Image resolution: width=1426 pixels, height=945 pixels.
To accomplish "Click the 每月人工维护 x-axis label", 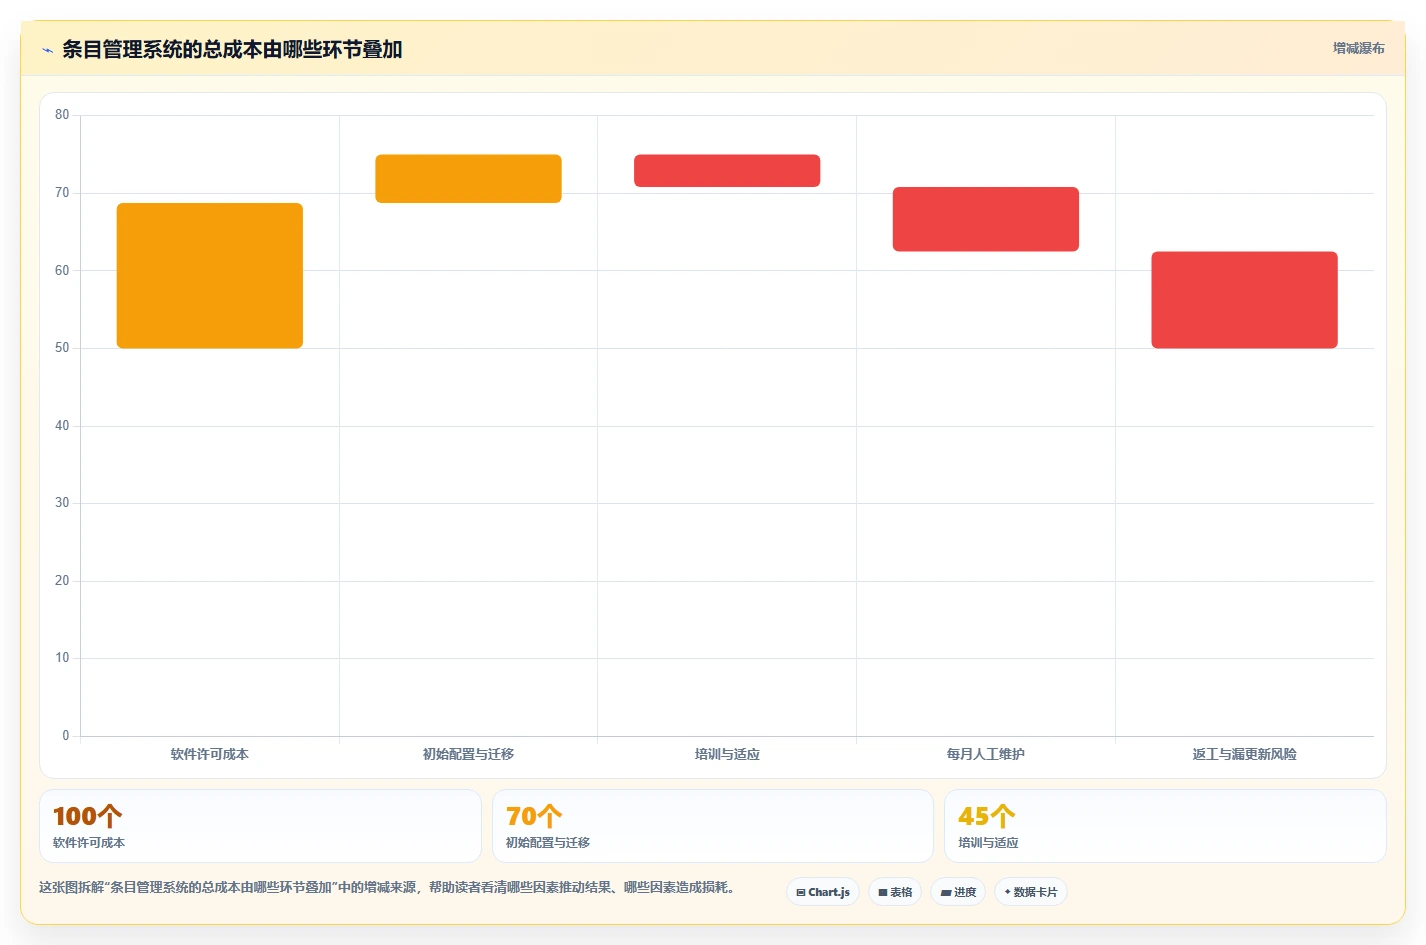I will point(986,755).
